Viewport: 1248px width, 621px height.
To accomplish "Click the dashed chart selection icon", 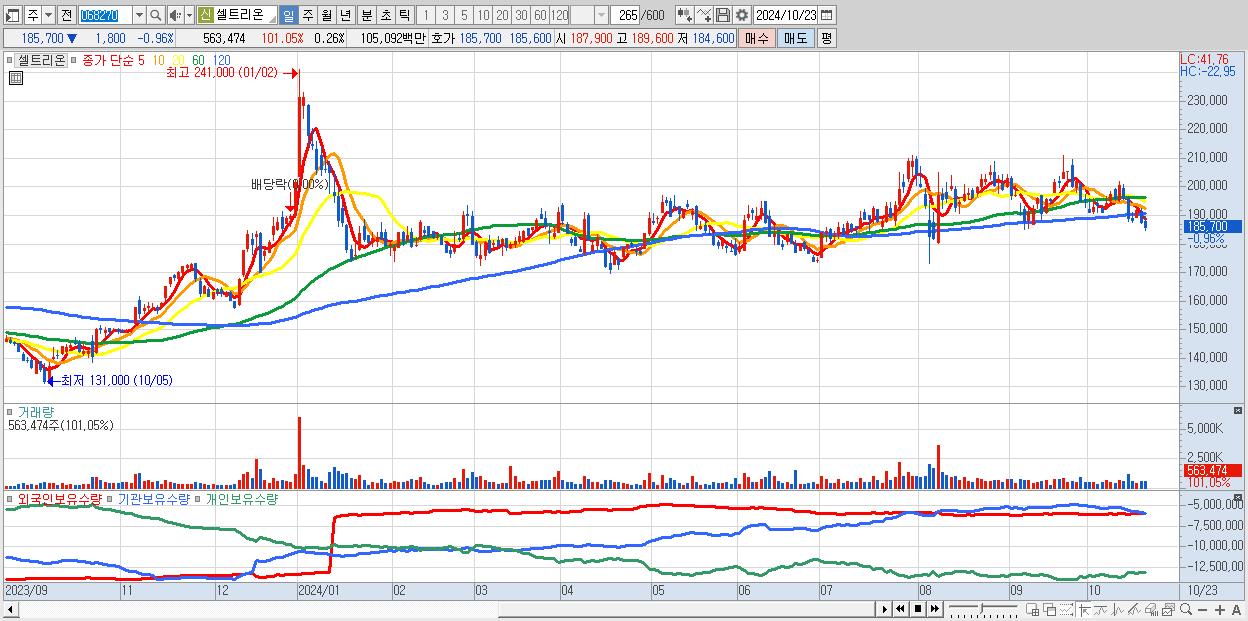I will click(1066, 610).
